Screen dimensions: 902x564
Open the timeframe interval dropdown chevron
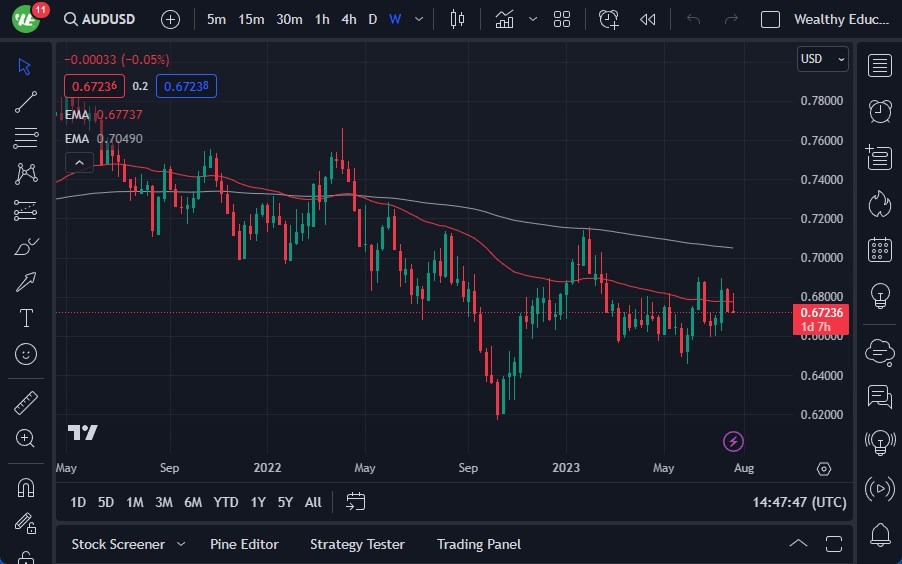(x=418, y=19)
